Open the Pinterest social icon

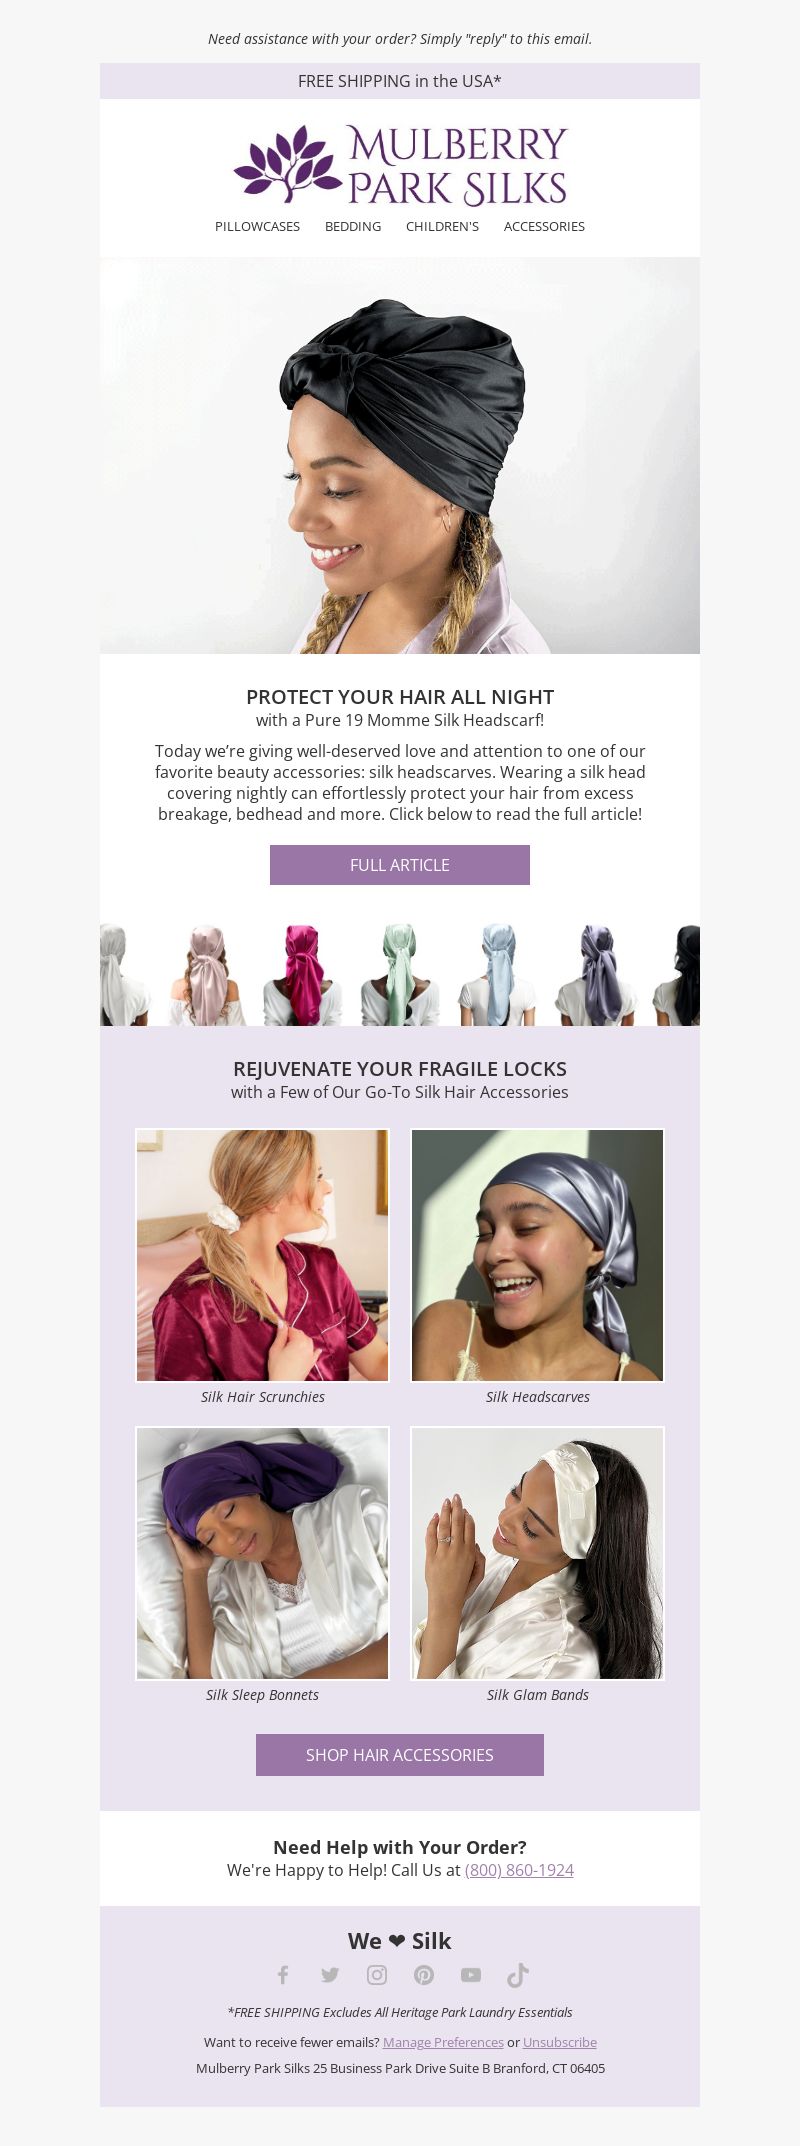point(424,1974)
